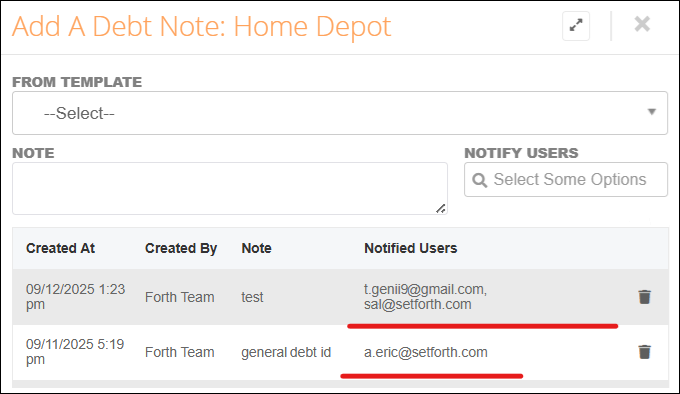Select the 09/12/2025 1:23 pm timestamp cell
The image size is (680, 394).
pos(75,296)
